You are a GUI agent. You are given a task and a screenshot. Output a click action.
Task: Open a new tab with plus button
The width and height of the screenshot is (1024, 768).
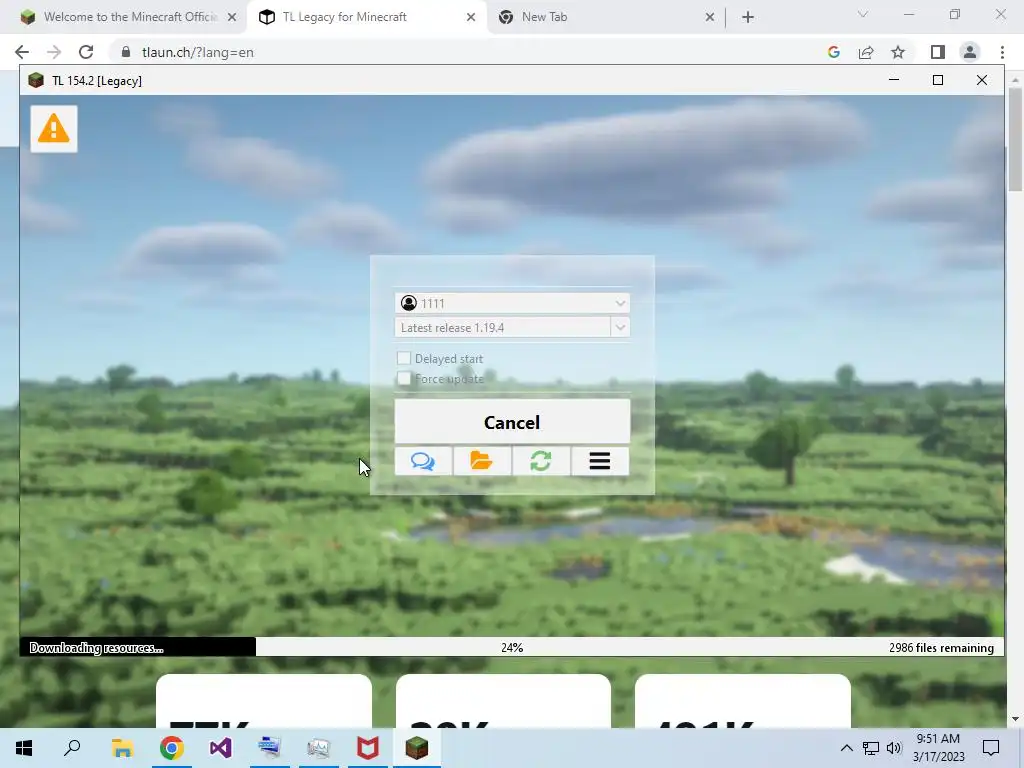click(x=748, y=17)
